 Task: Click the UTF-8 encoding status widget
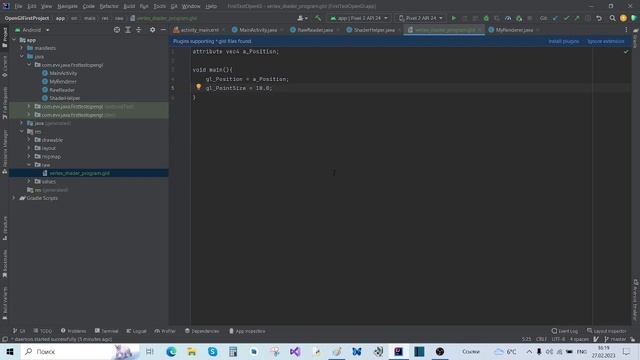pyautogui.click(x=558, y=339)
